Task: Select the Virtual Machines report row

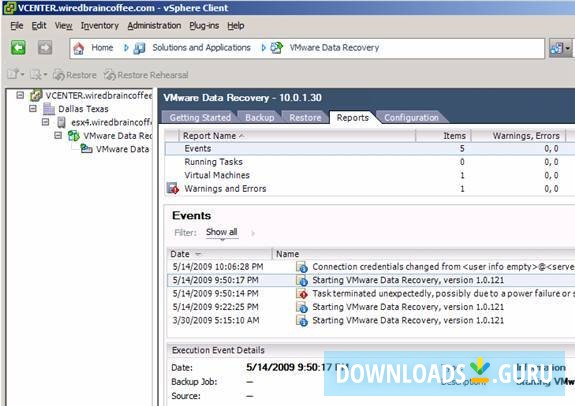Action: point(370,175)
